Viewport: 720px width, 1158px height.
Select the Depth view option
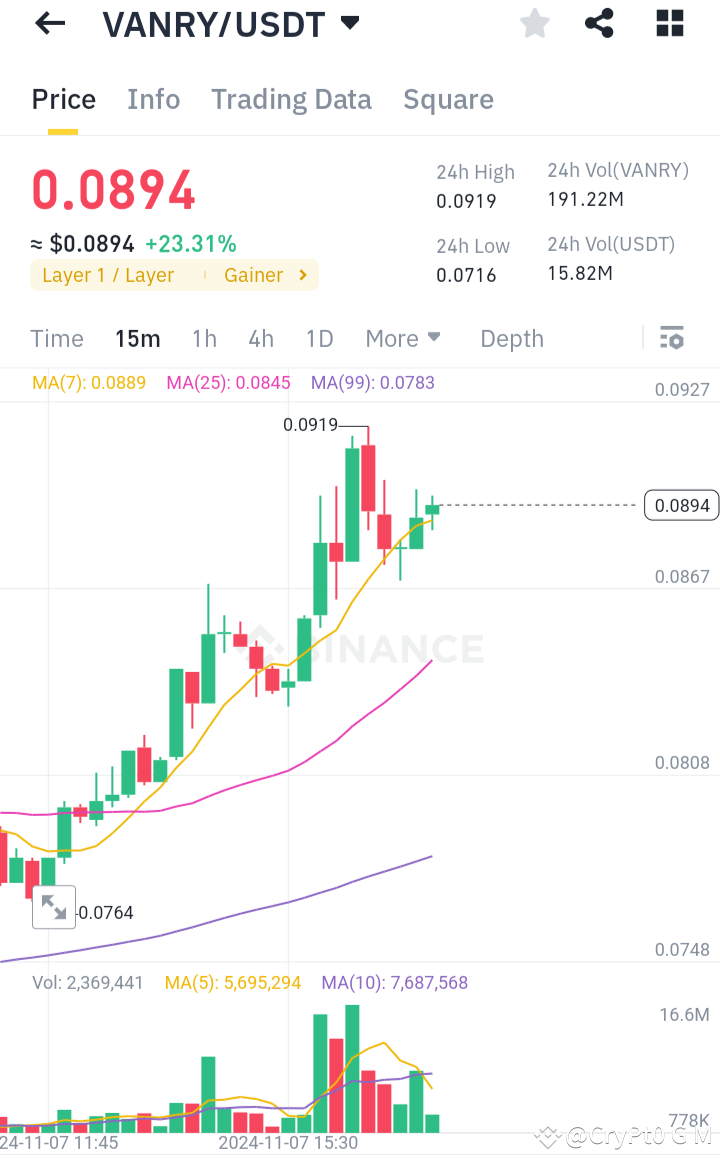[511, 338]
